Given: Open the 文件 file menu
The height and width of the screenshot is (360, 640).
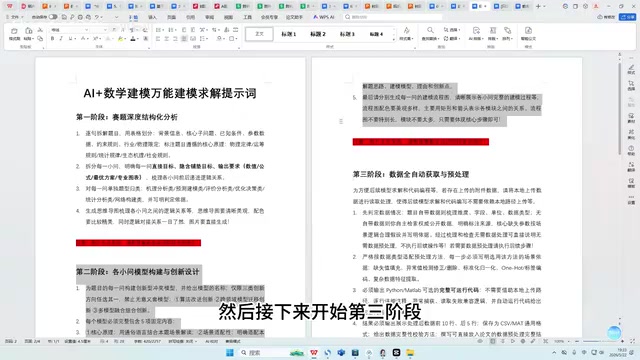Looking at the screenshot, I should 15,17.
